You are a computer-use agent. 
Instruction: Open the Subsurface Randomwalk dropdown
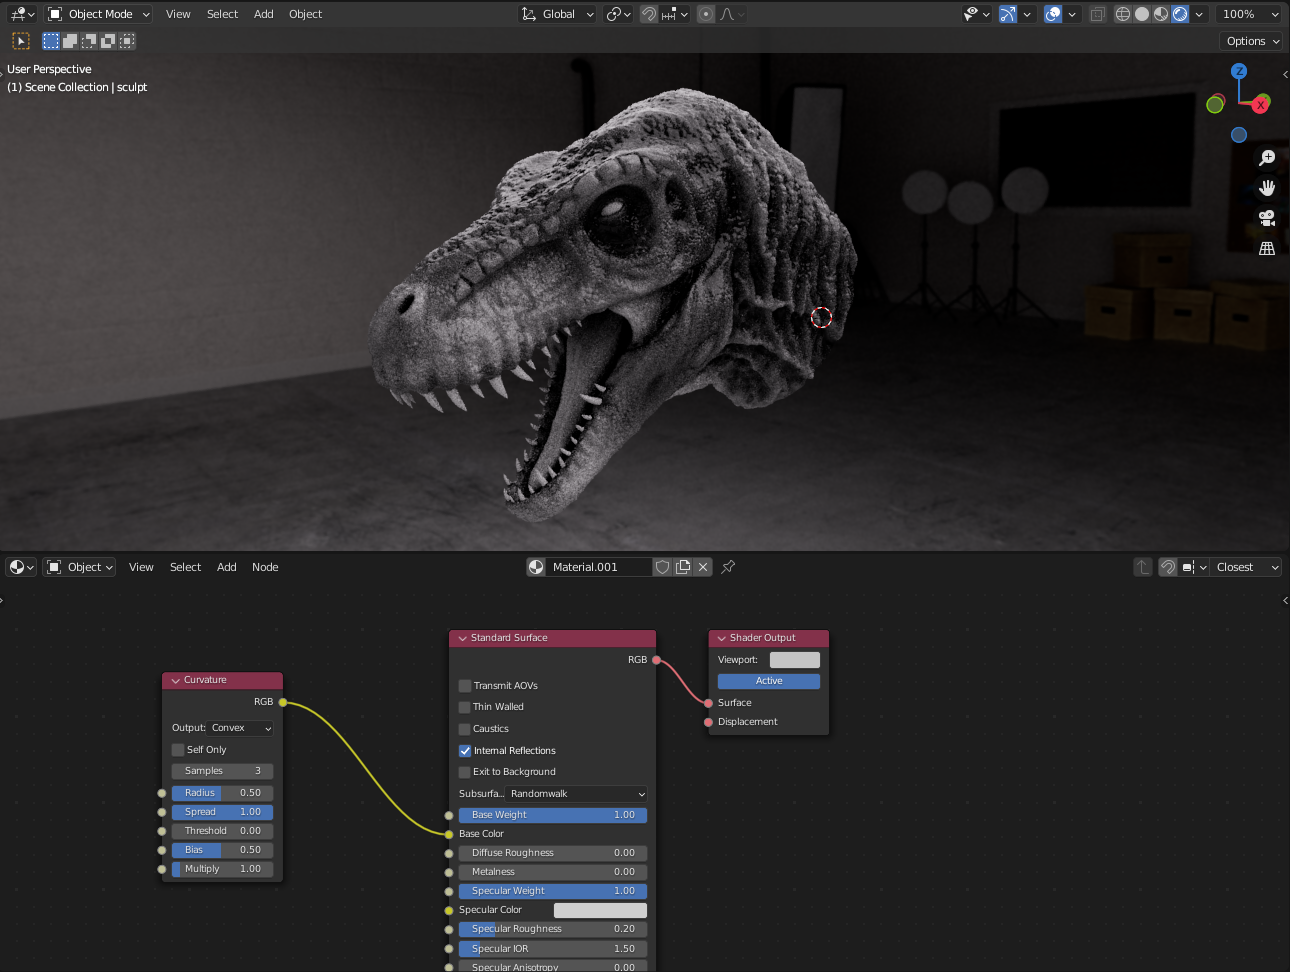pyautogui.click(x=577, y=792)
